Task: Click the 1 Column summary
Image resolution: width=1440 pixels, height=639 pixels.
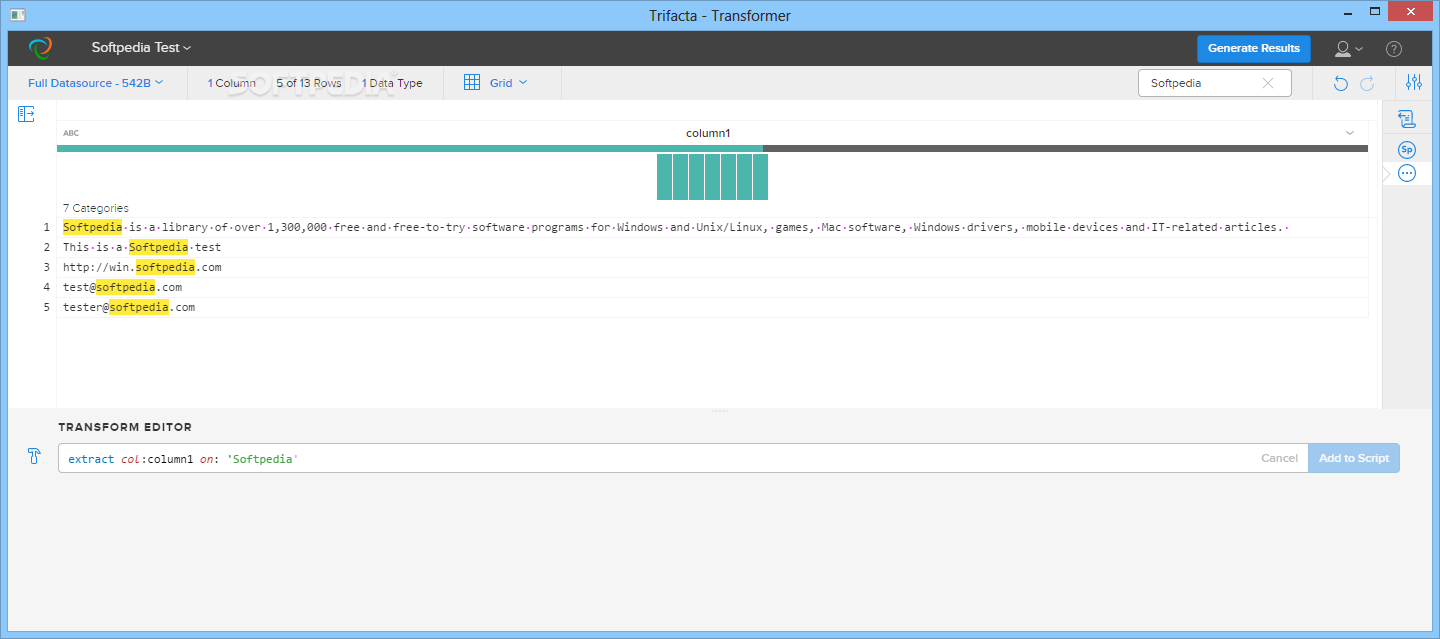Action: click(x=231, y=83)
